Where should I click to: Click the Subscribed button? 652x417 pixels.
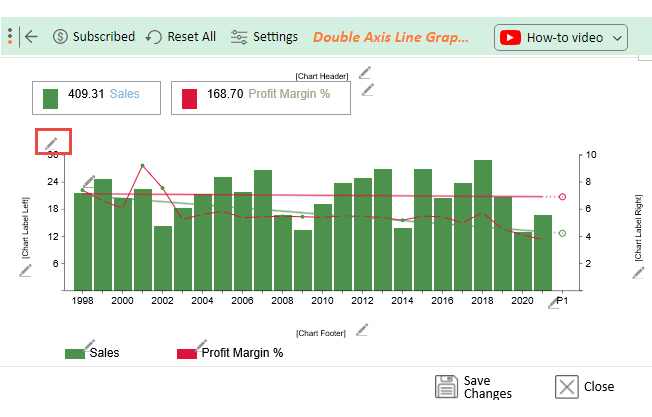click(94, 37)
